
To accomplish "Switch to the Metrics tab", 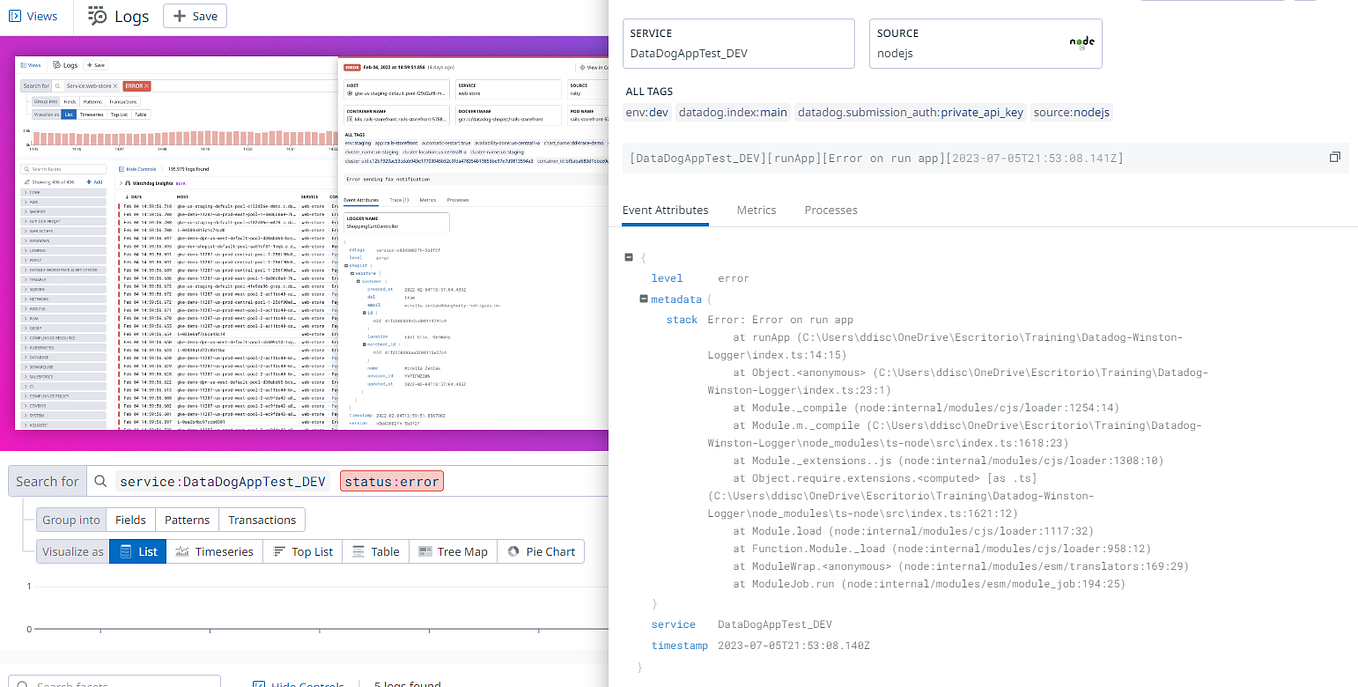I will tap(756, 210).
